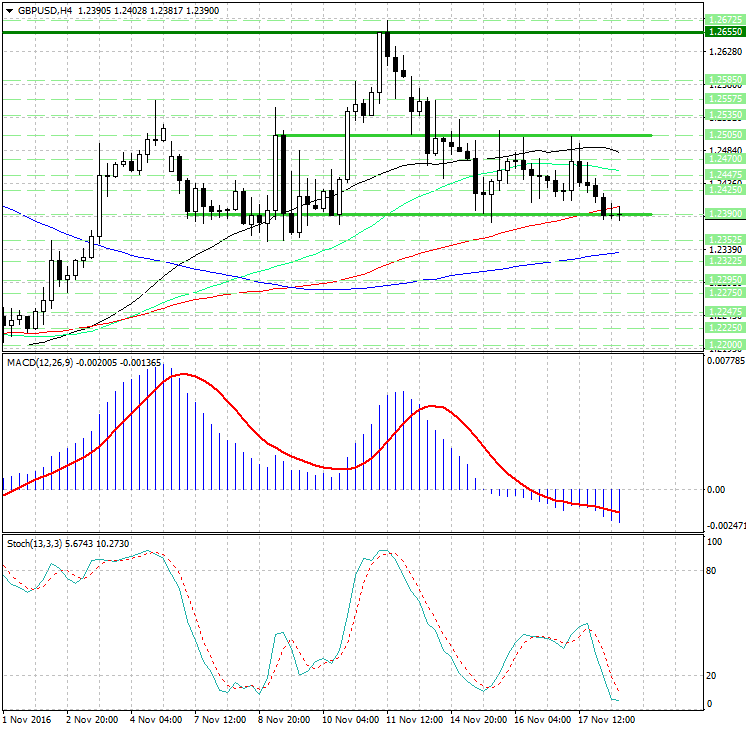Click the 4 Nov 04:00 time axis label
Viewport: 746px width, 731px height.
click(156, 719)
